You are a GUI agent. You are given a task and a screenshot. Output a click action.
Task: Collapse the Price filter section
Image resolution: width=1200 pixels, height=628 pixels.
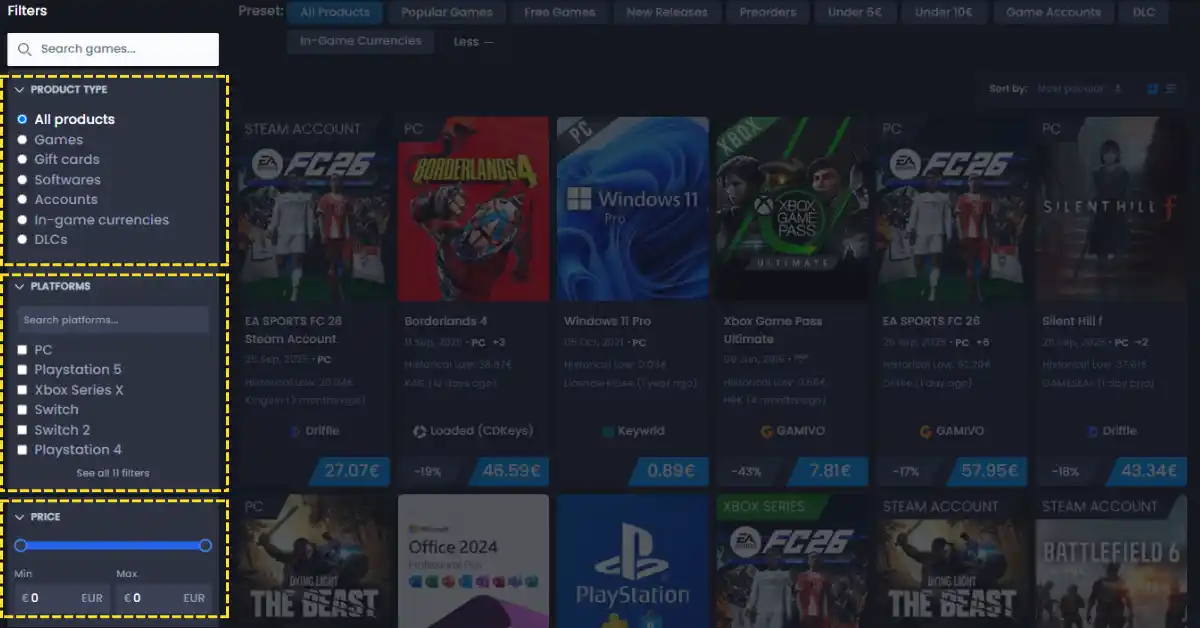tap(18, 516)
